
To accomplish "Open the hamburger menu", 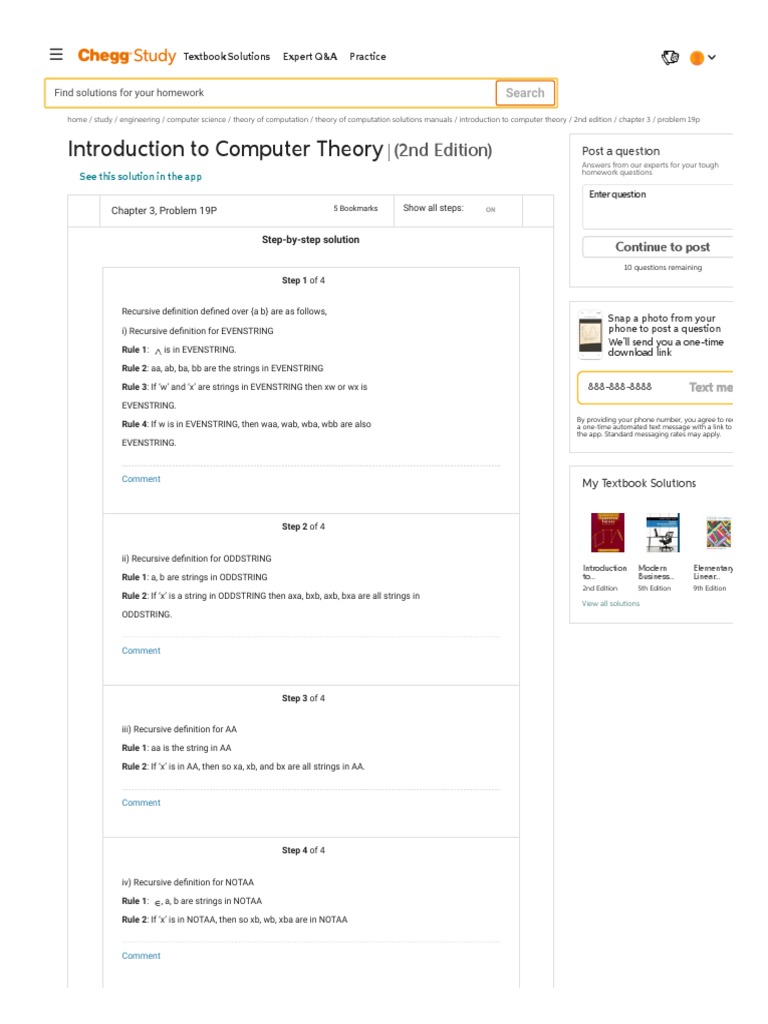I will 56,55.
